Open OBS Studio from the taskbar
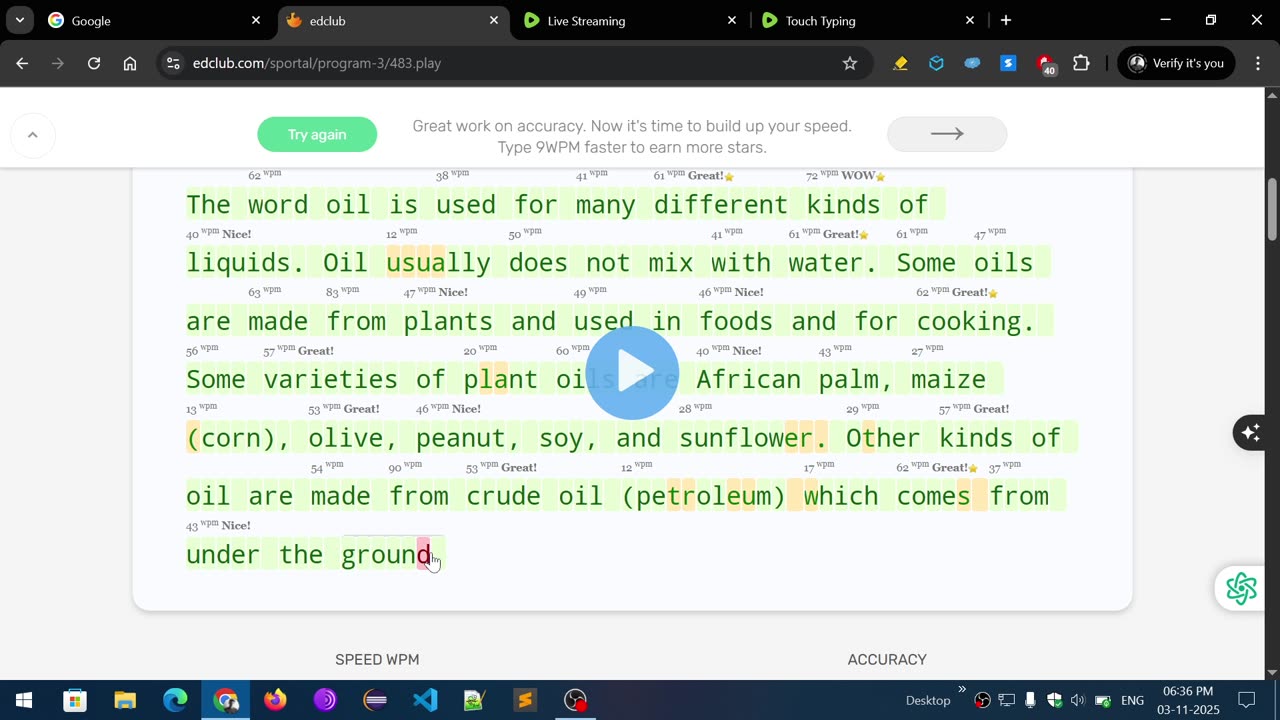1280x720 pixels. [575, 700]
